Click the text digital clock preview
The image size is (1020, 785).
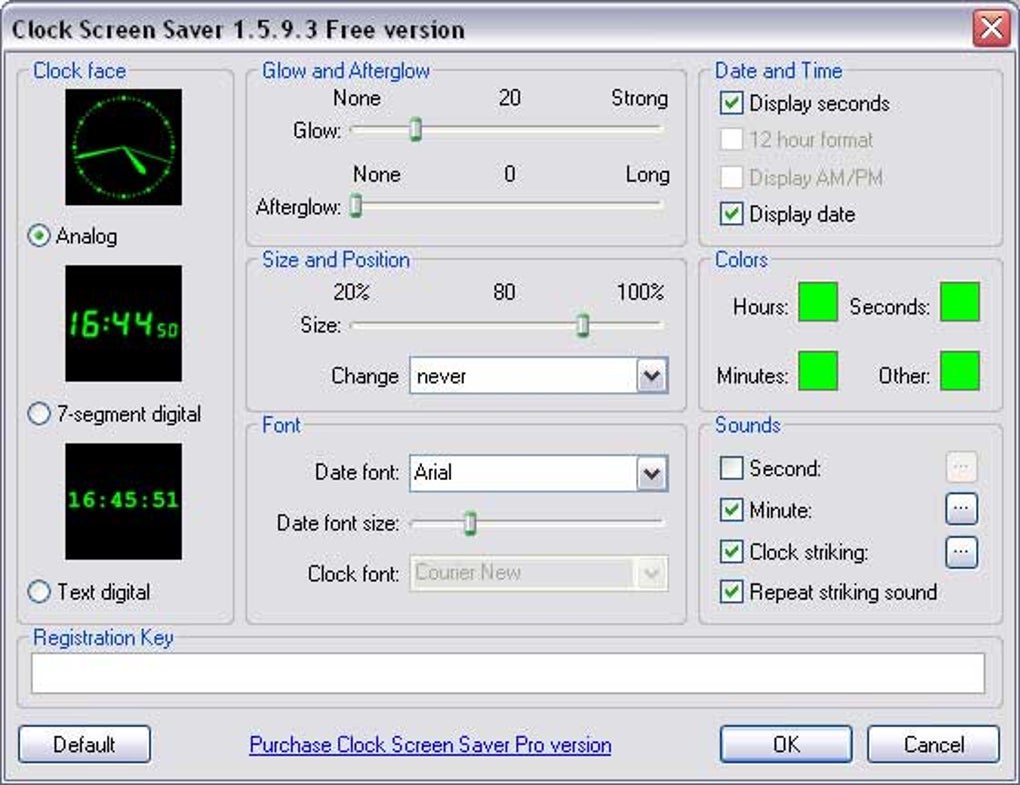pyautogui.click(x=122, y=501)
